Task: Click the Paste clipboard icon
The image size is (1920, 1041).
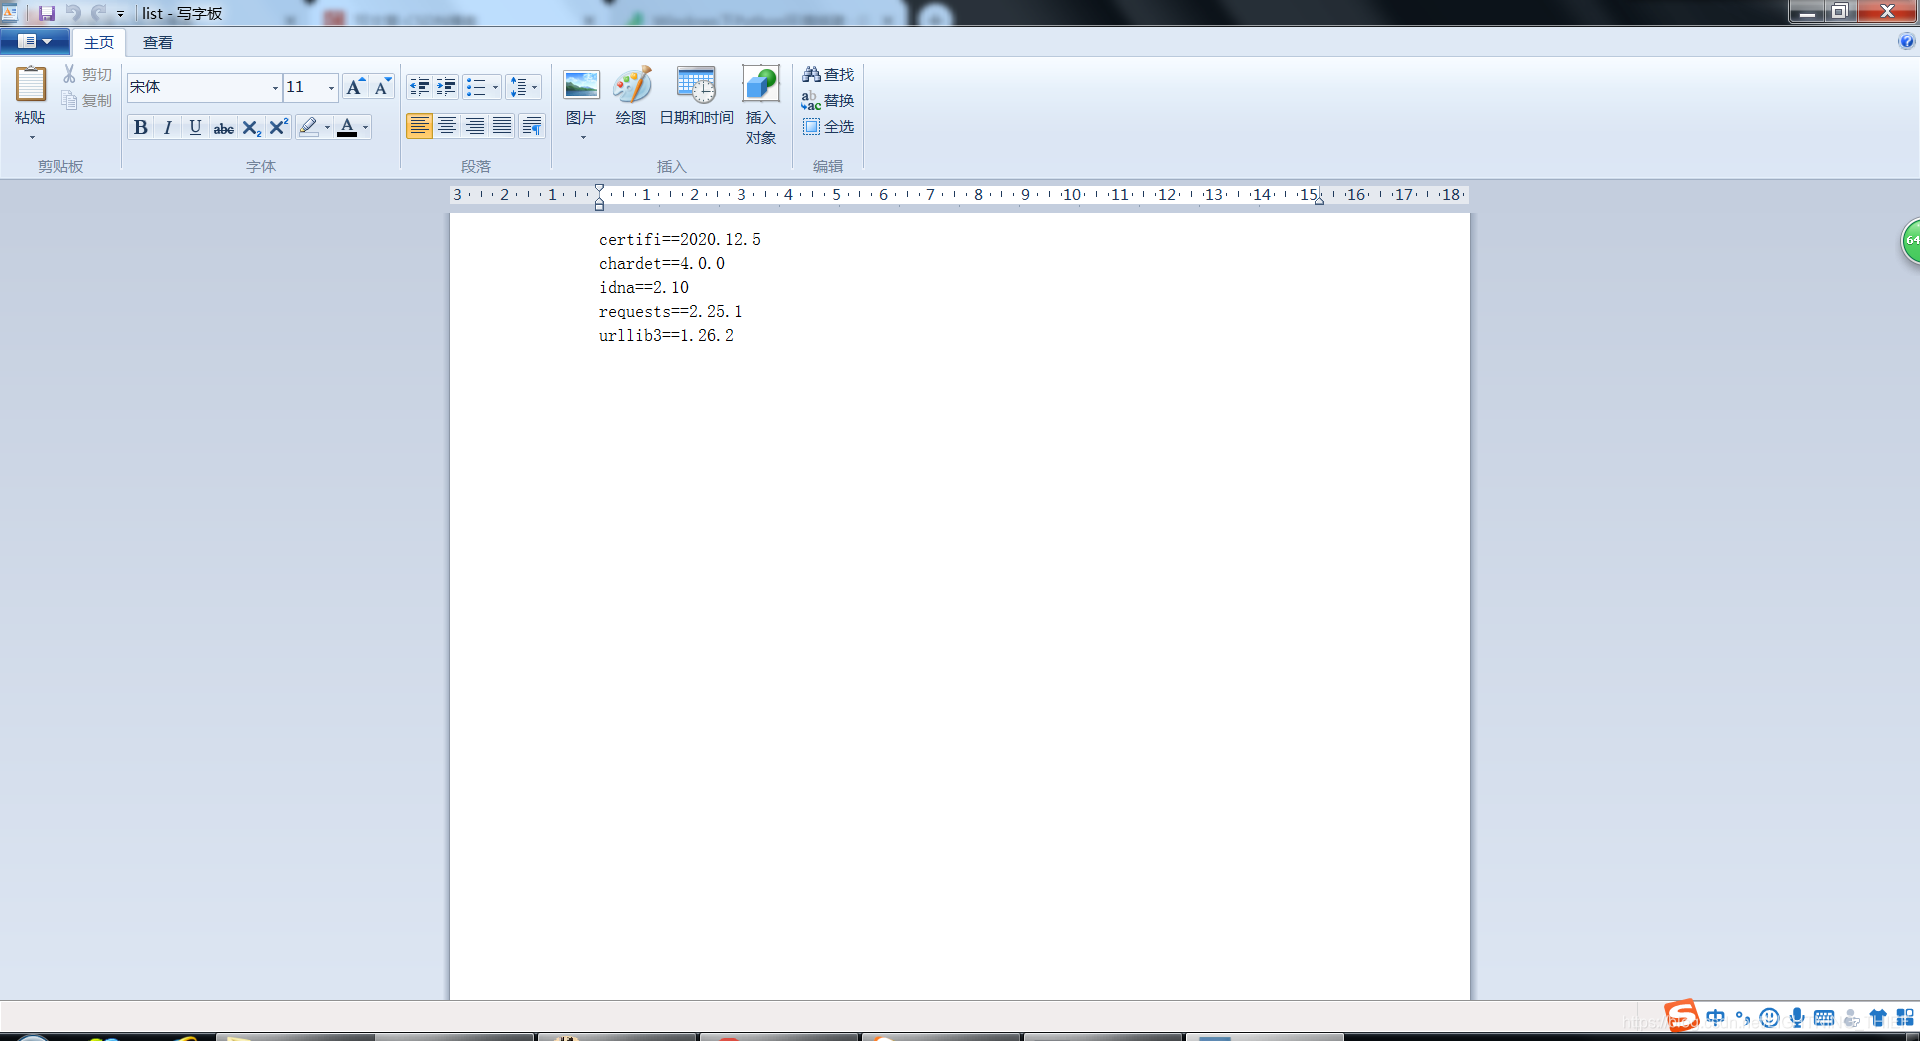Action: 30,85
